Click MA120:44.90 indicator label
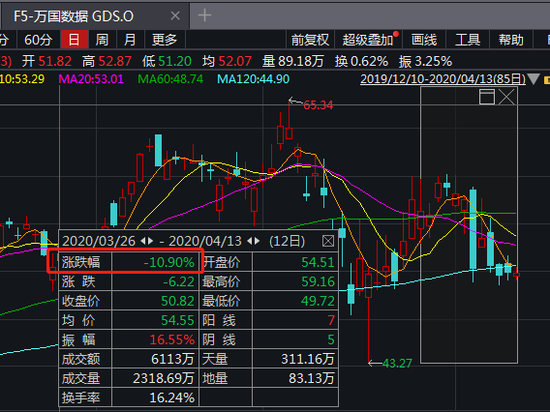Screen dimensions: 550x412 pos(253,79)
